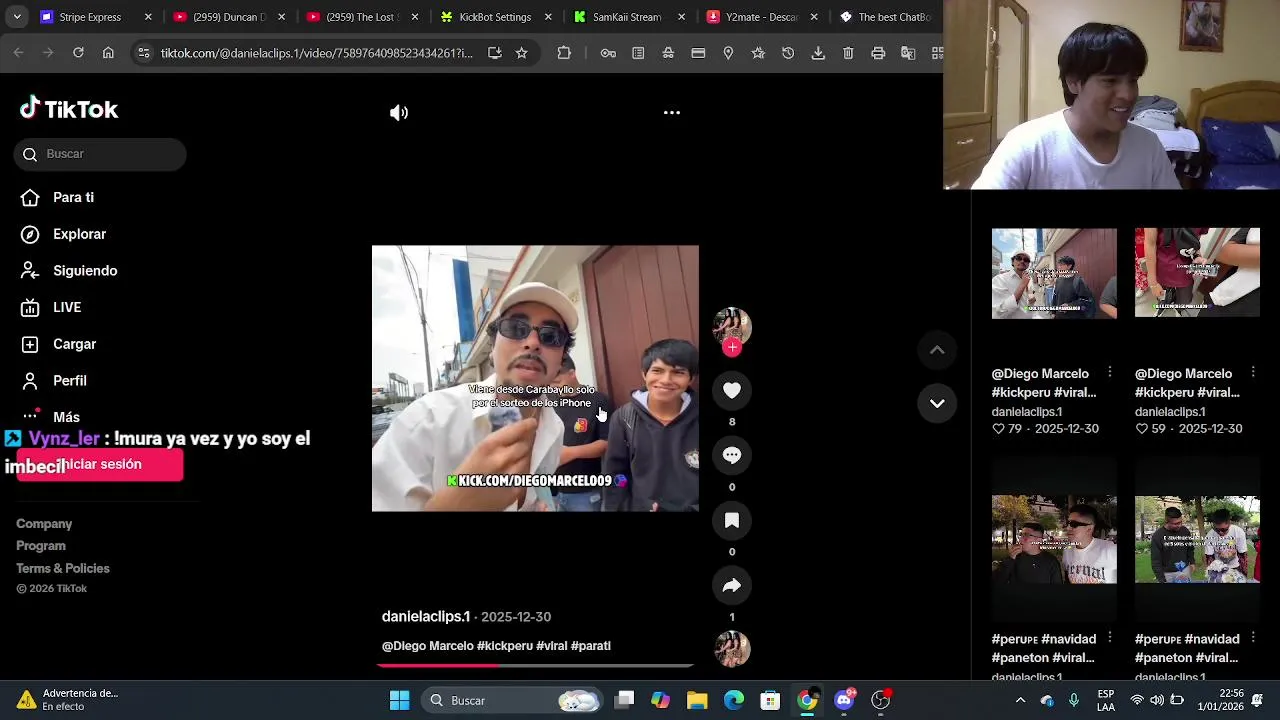
Task: Switch to Y2mate tab
Action: tap(762, 17)
